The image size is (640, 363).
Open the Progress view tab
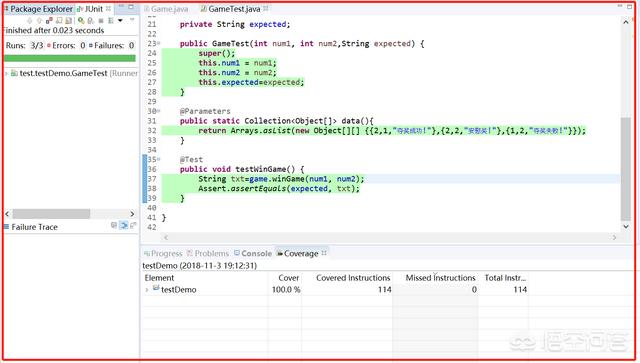163,254
